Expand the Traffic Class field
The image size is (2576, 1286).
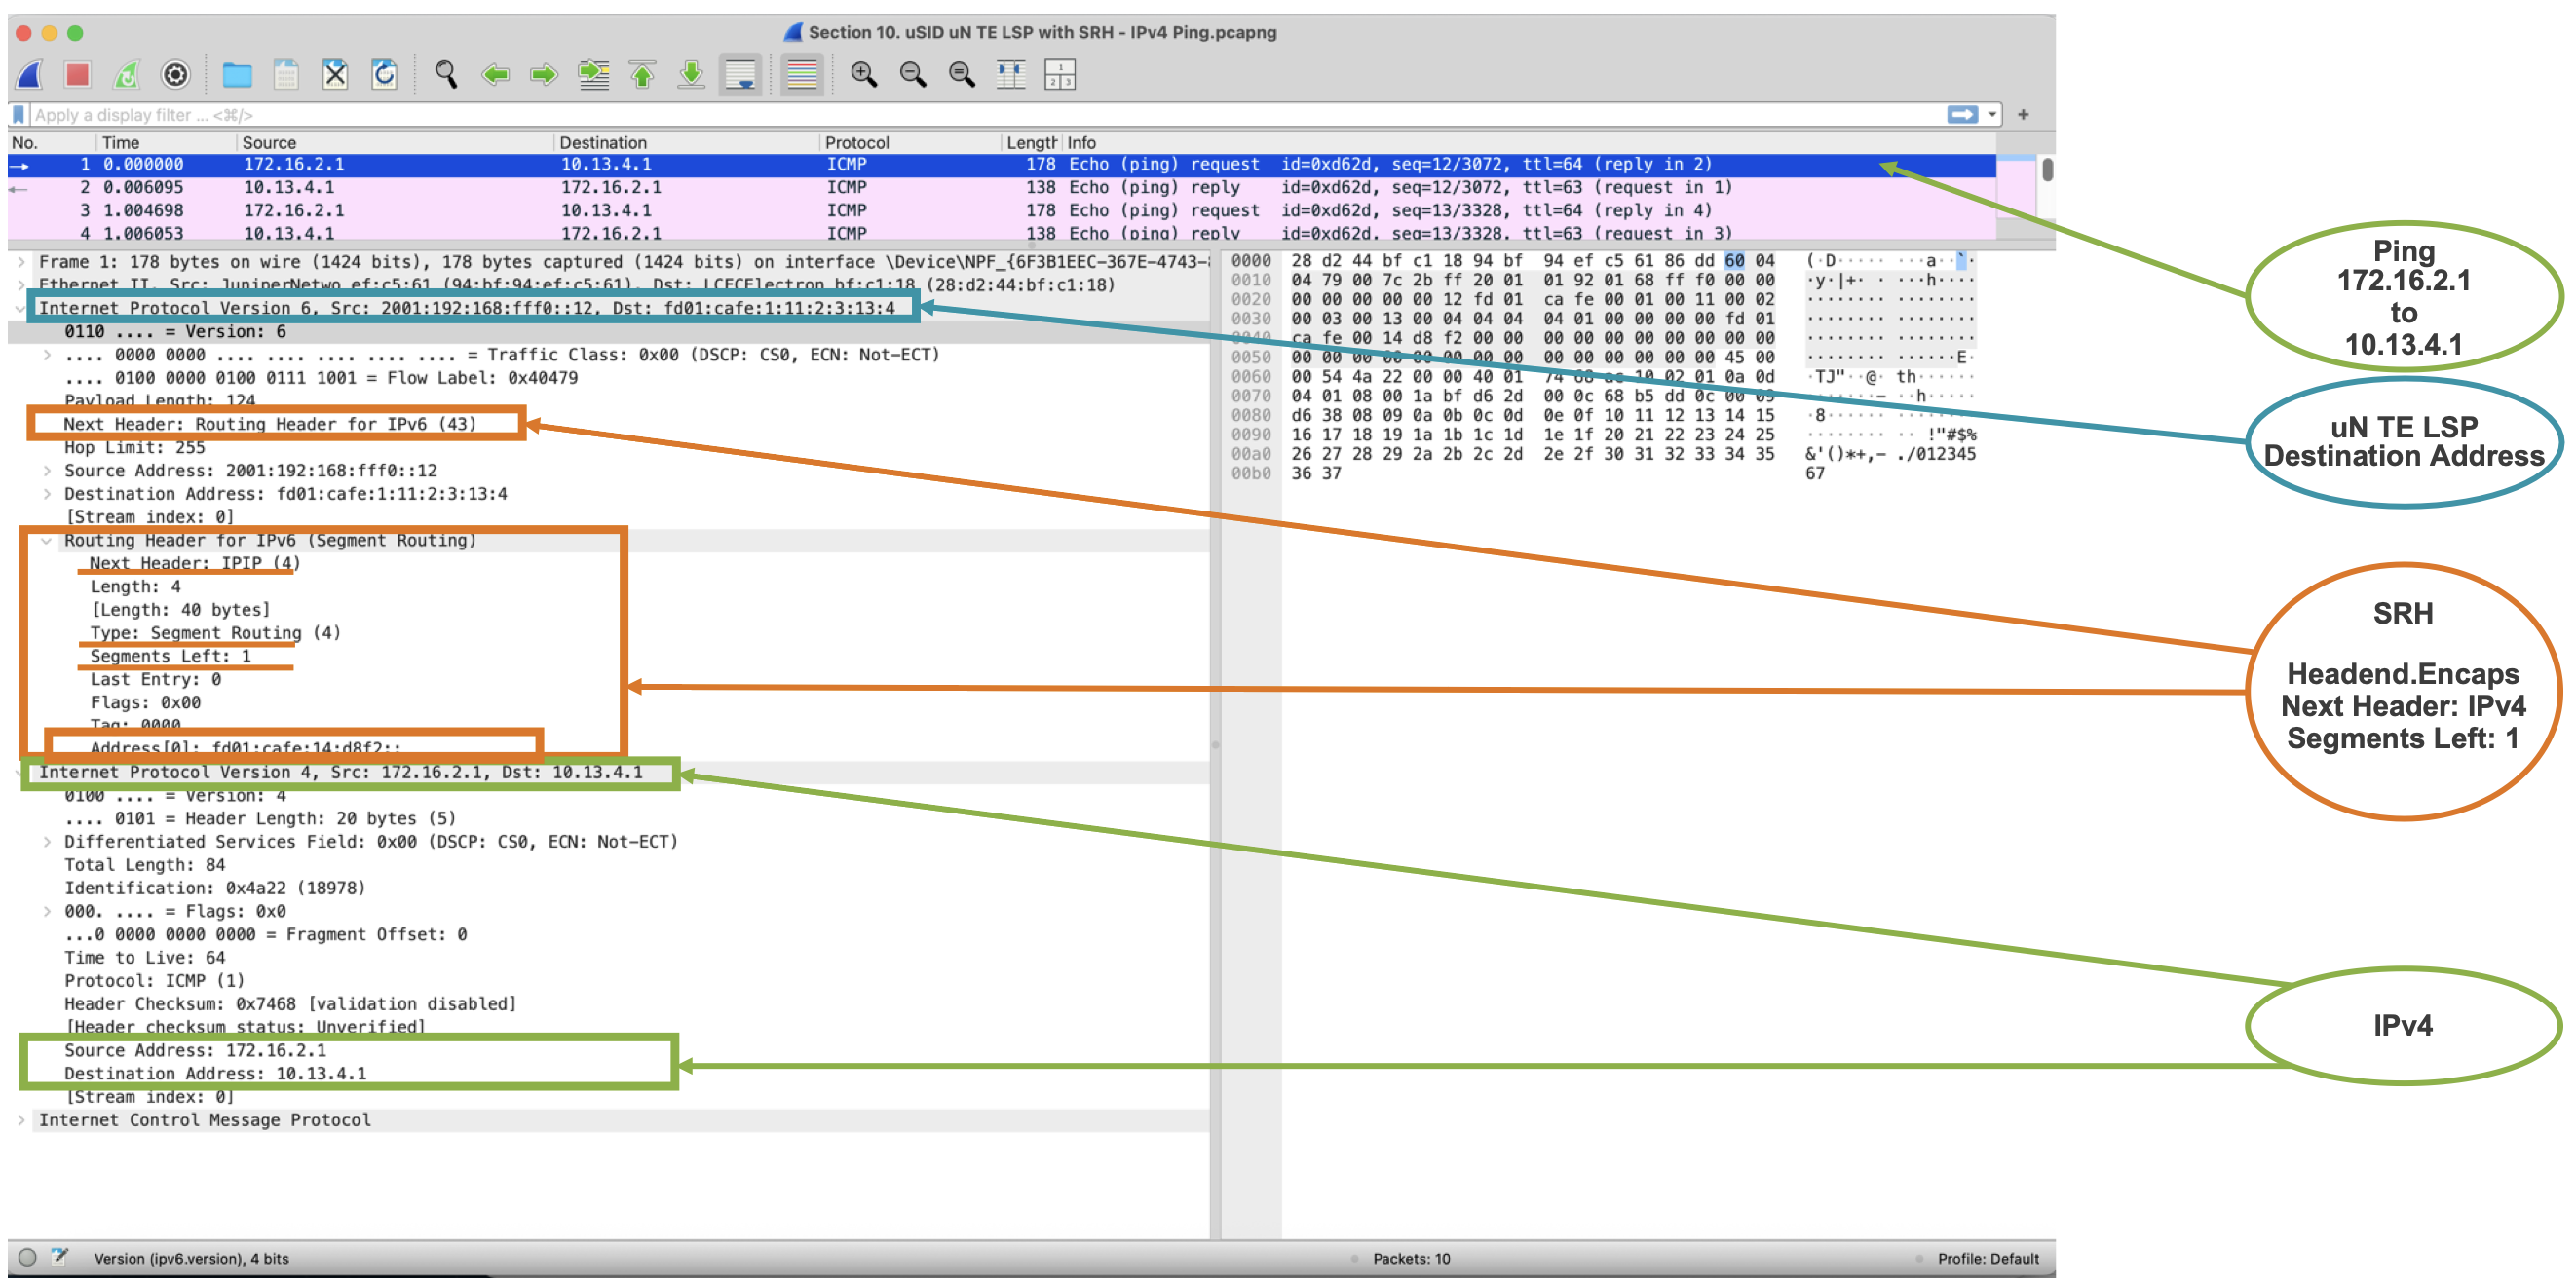47,355
